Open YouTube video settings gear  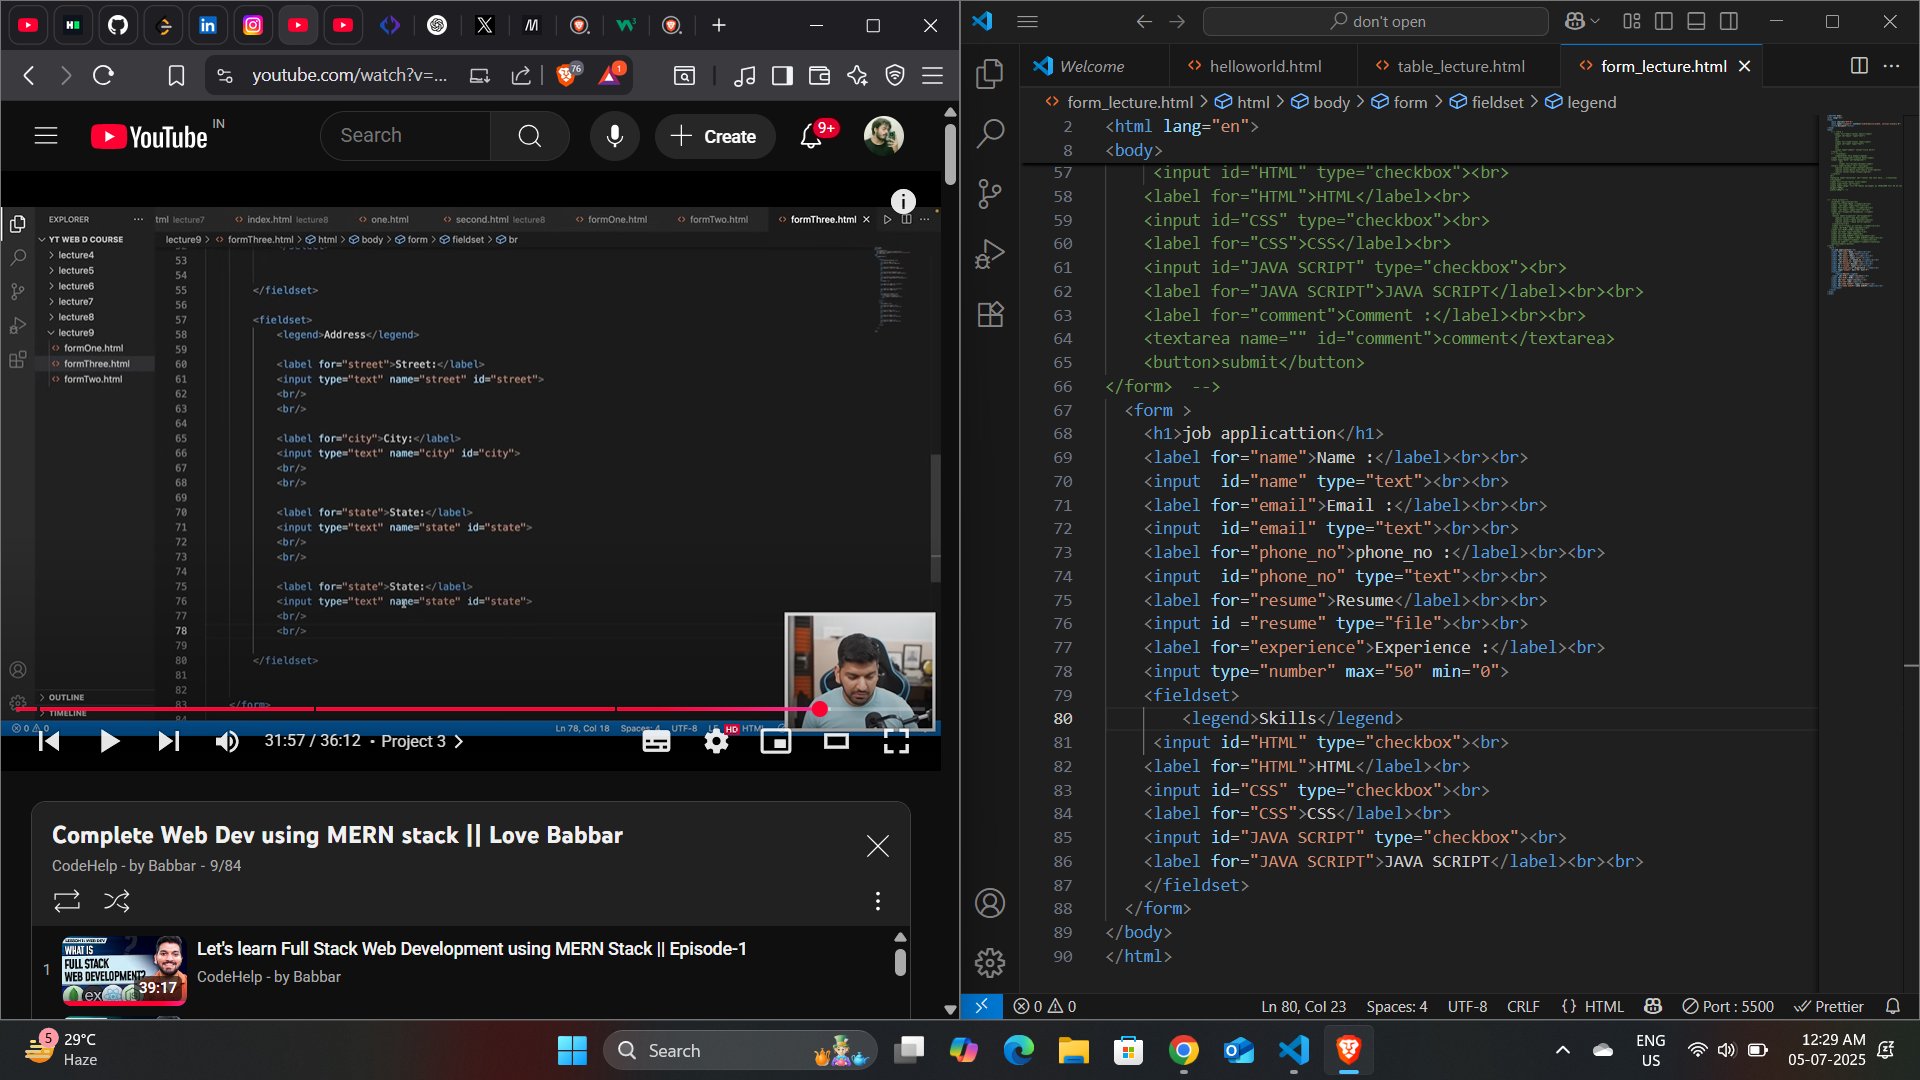(x=716, y=741)
